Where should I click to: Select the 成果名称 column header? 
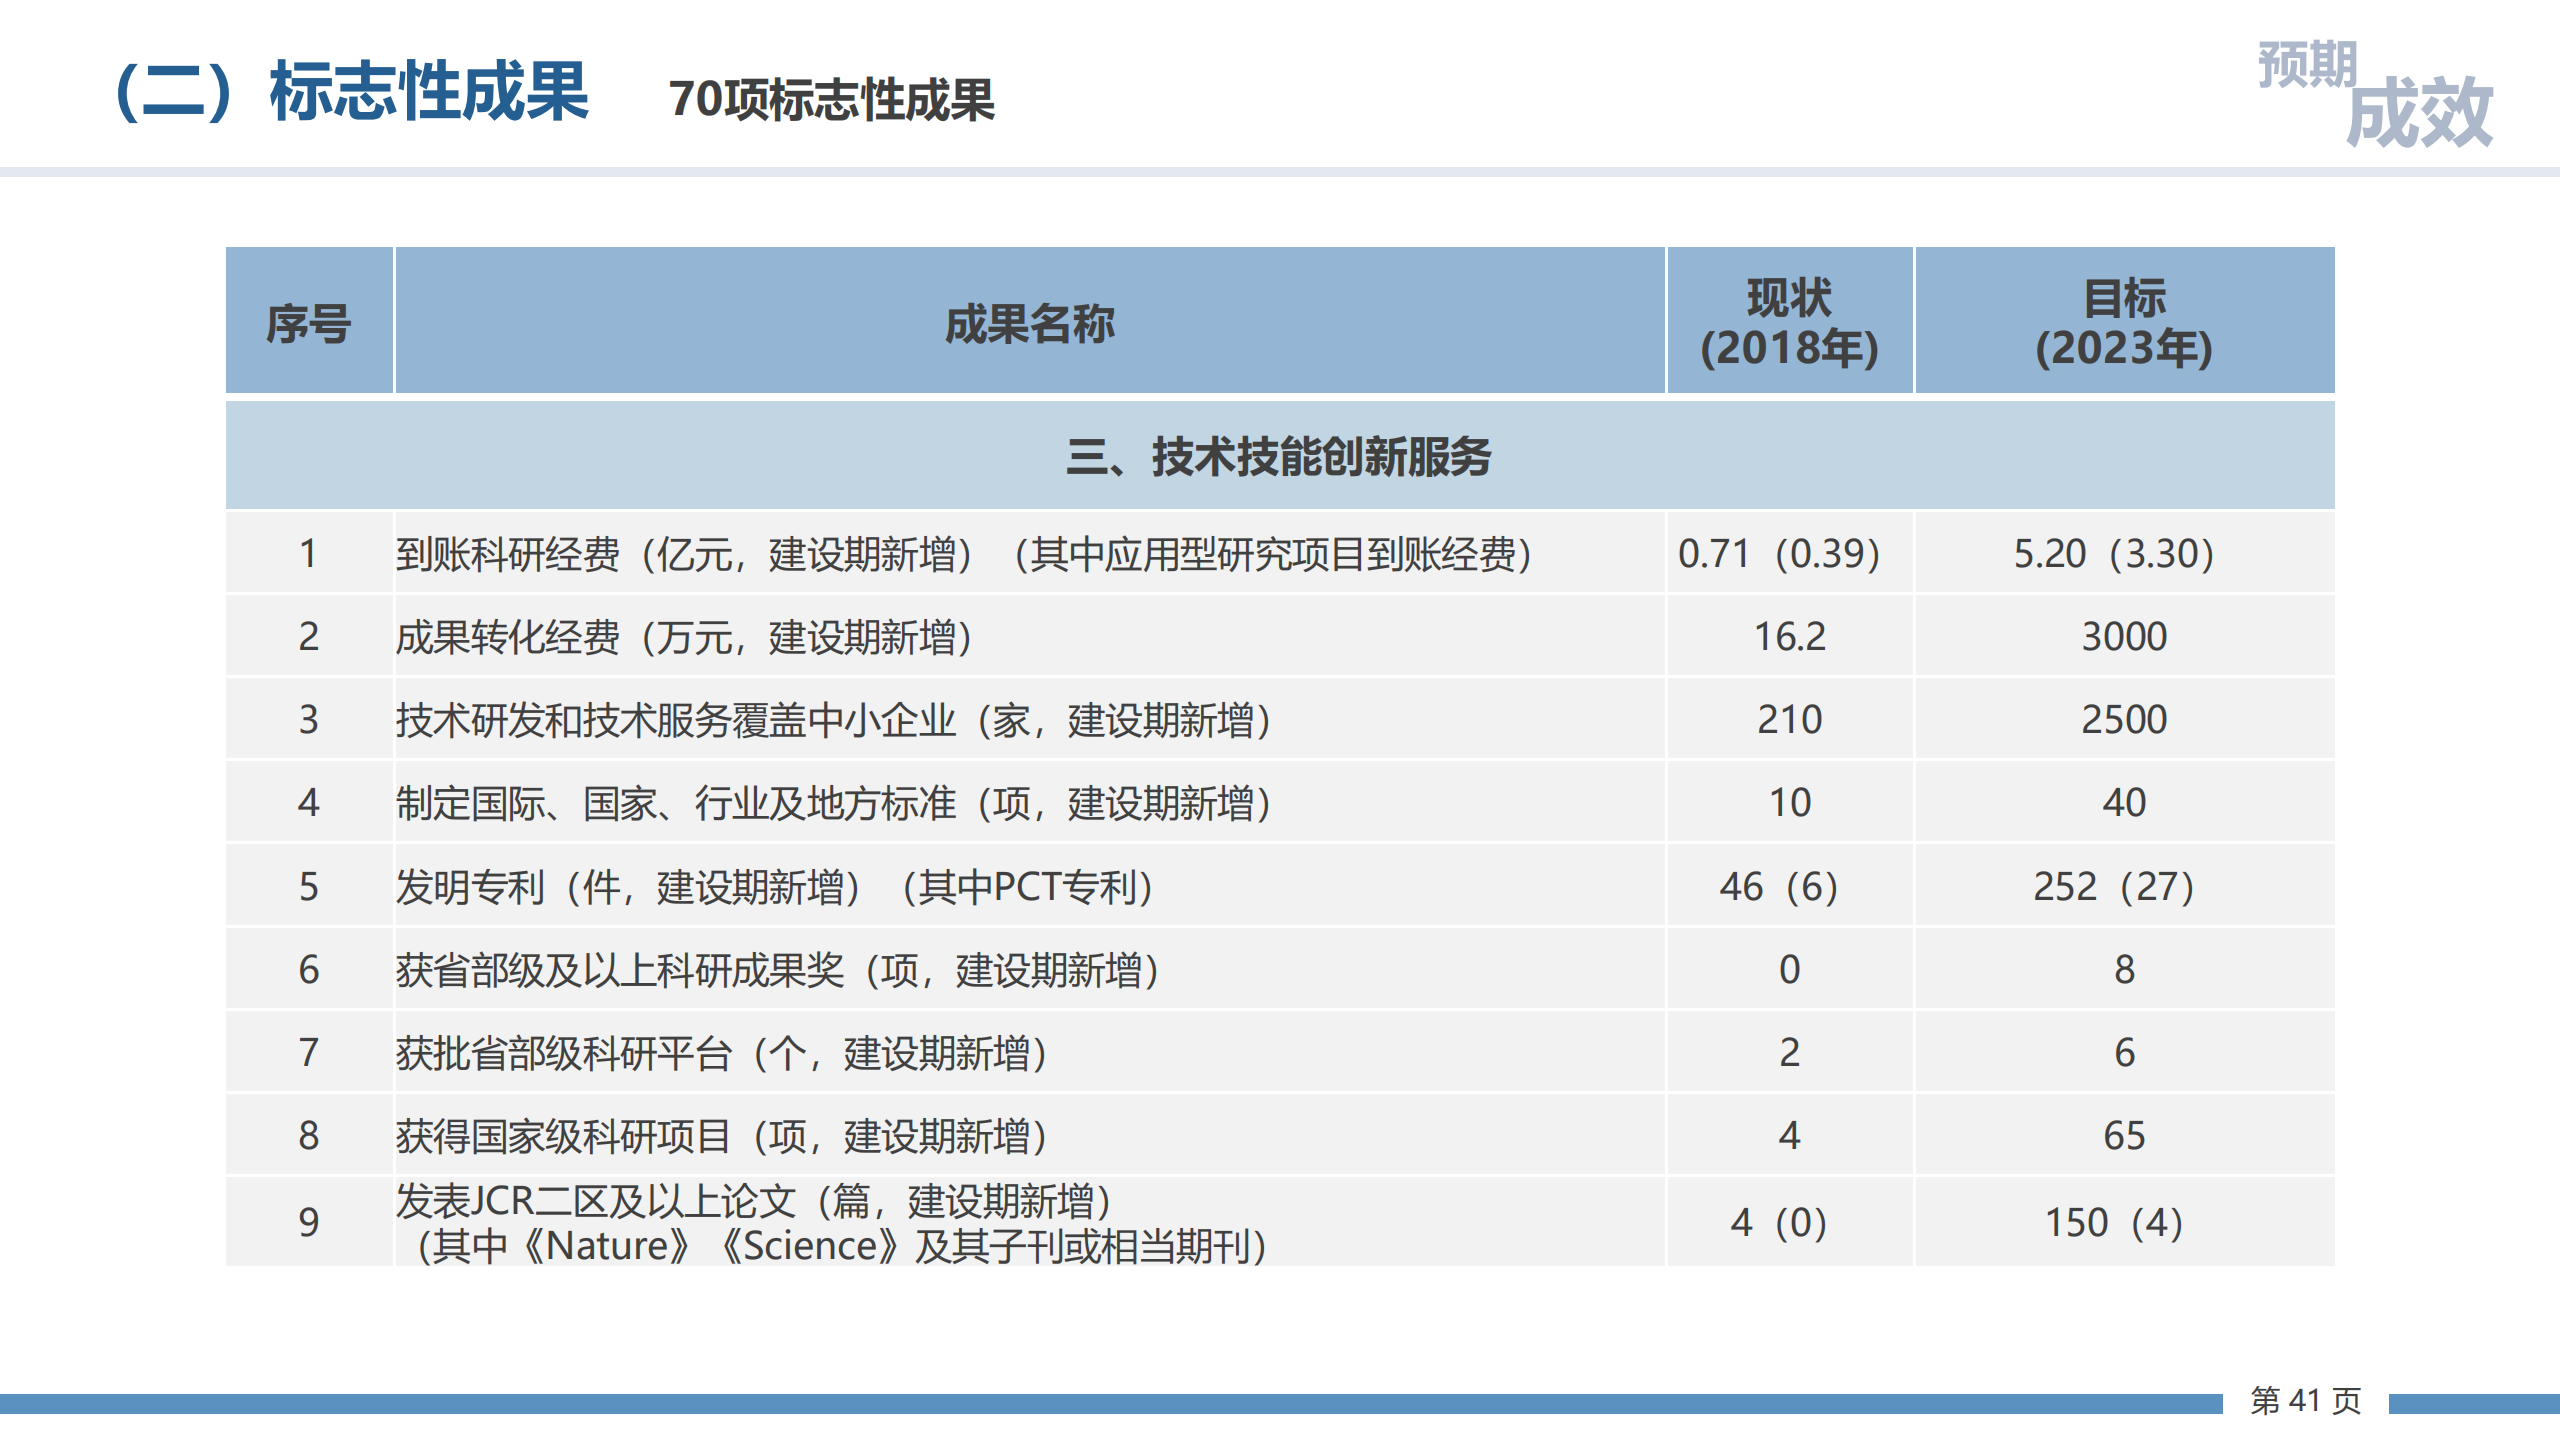pyautogui.click(x=1029, y=323)
